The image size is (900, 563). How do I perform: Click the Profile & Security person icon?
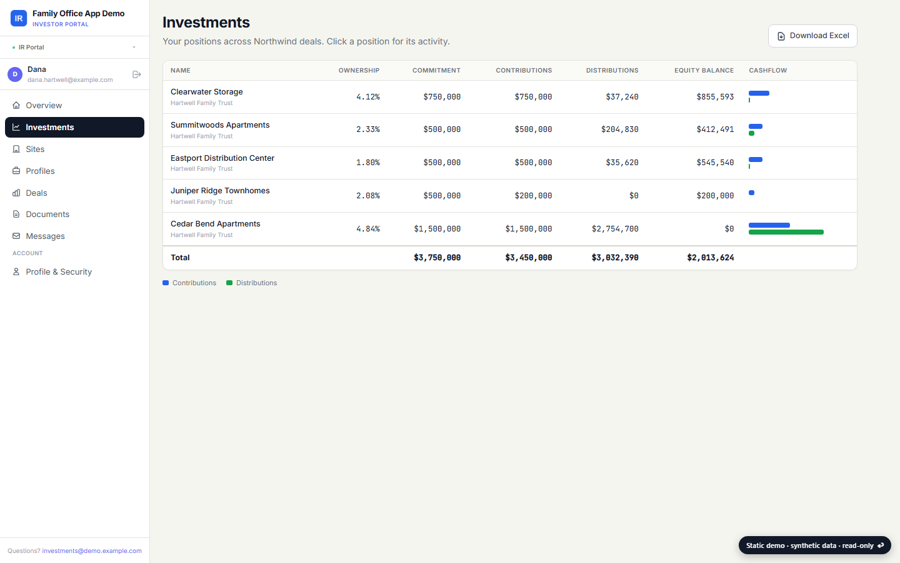16,272
